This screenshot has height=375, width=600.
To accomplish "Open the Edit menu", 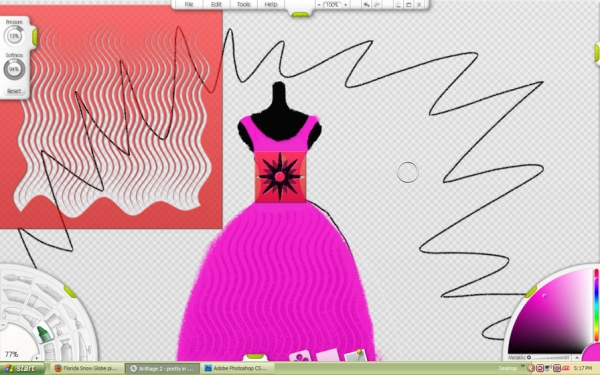I will [x=216, y=5].
